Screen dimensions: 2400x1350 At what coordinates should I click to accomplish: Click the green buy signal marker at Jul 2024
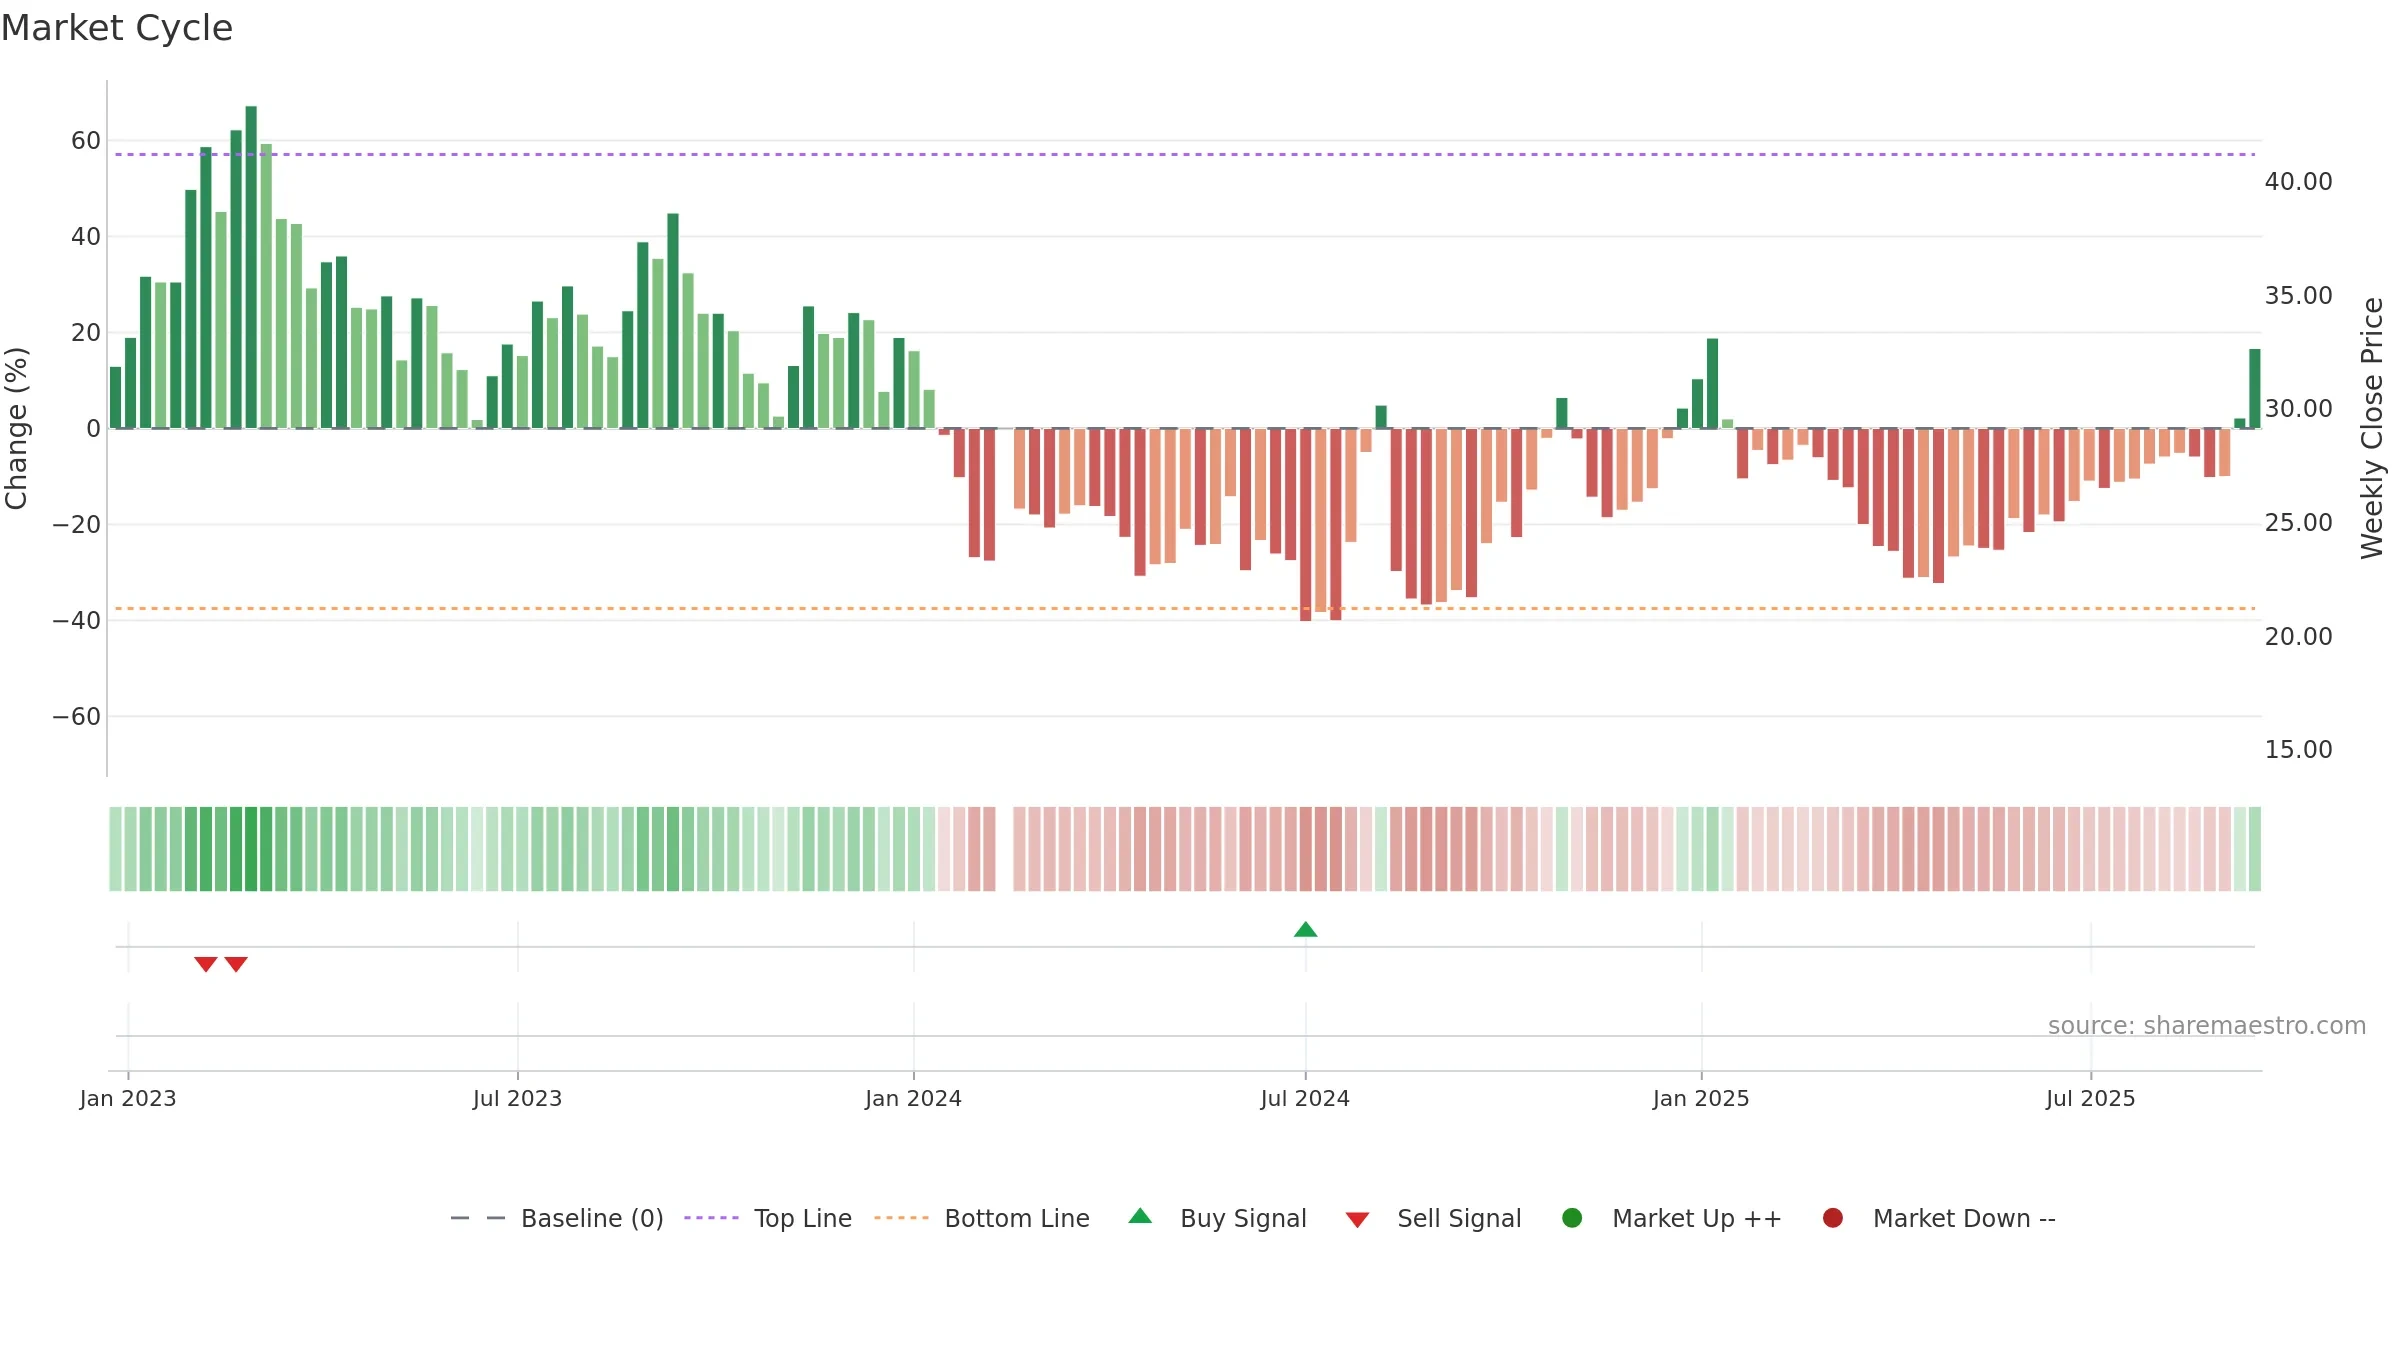(1305, 929)
